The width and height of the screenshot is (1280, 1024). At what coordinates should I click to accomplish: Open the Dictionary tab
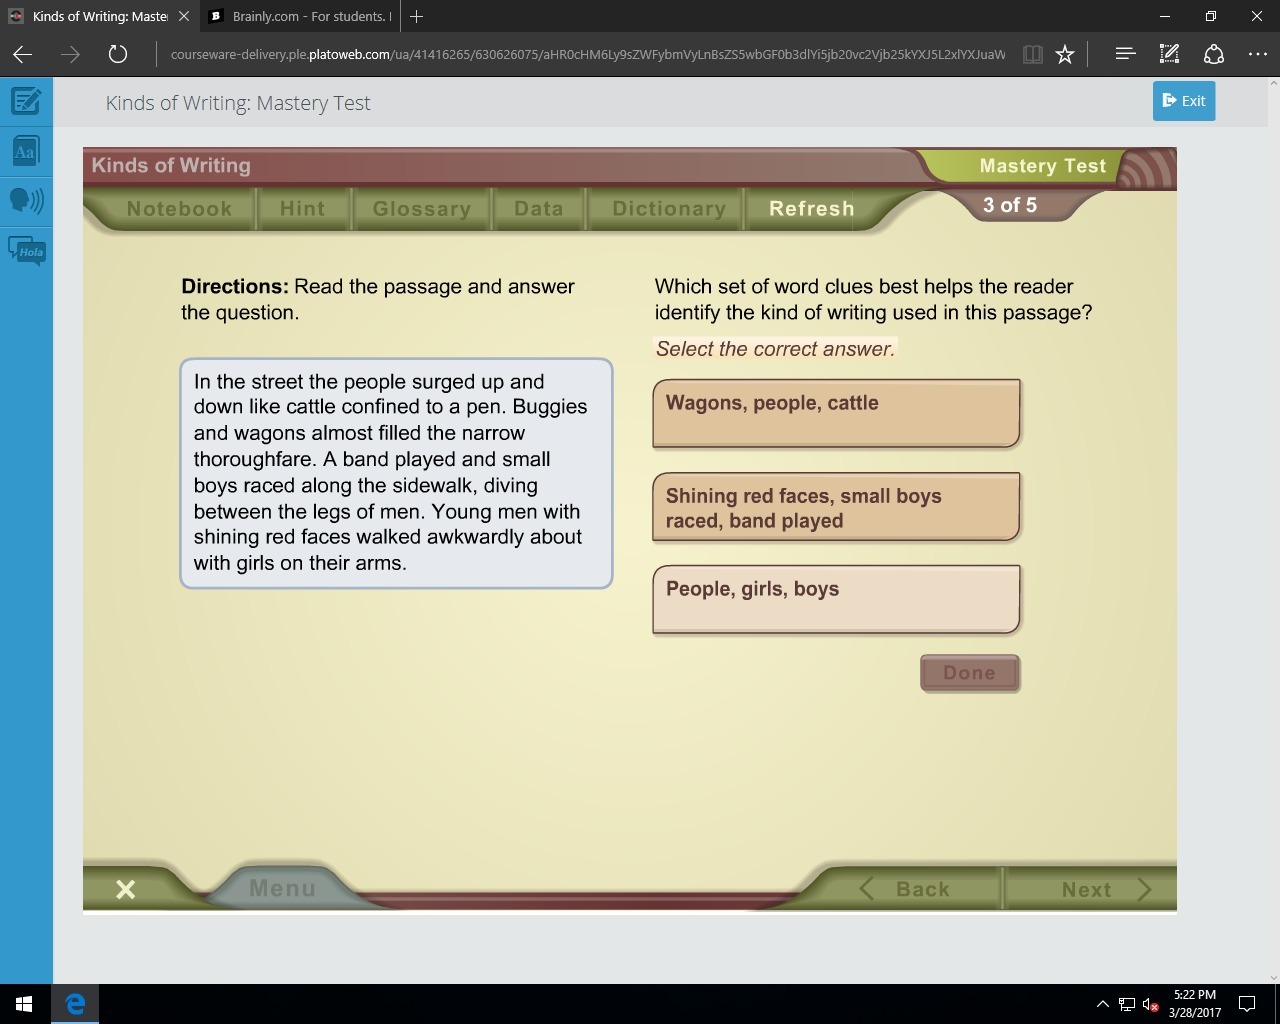[x=669, y=209]
